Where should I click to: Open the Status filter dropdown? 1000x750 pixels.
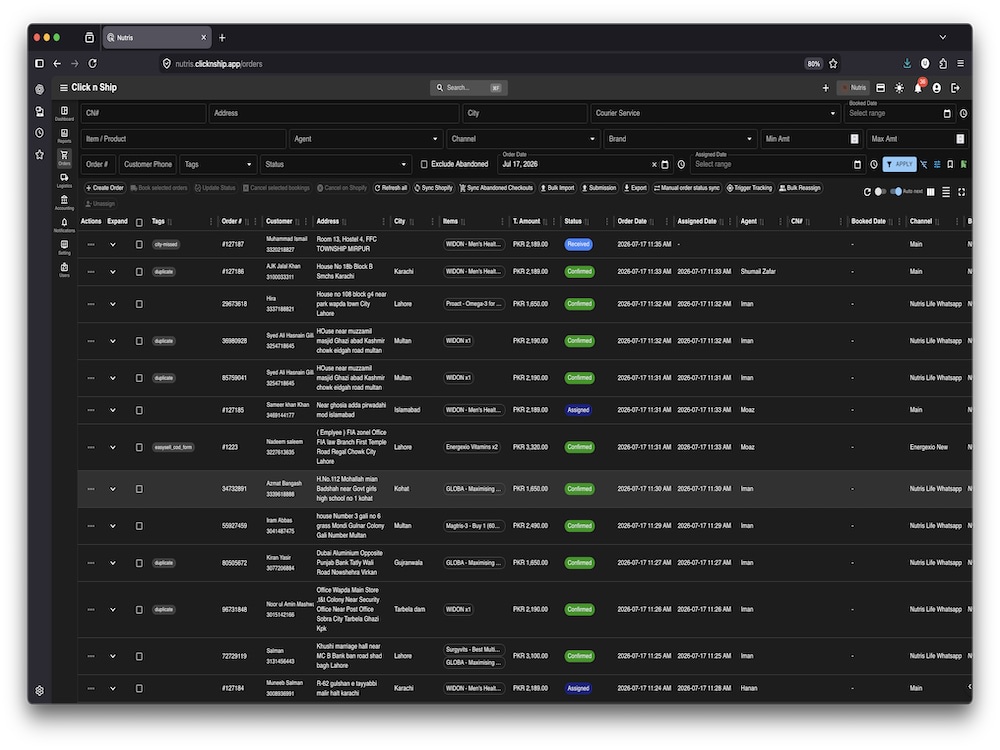(335, 165)
